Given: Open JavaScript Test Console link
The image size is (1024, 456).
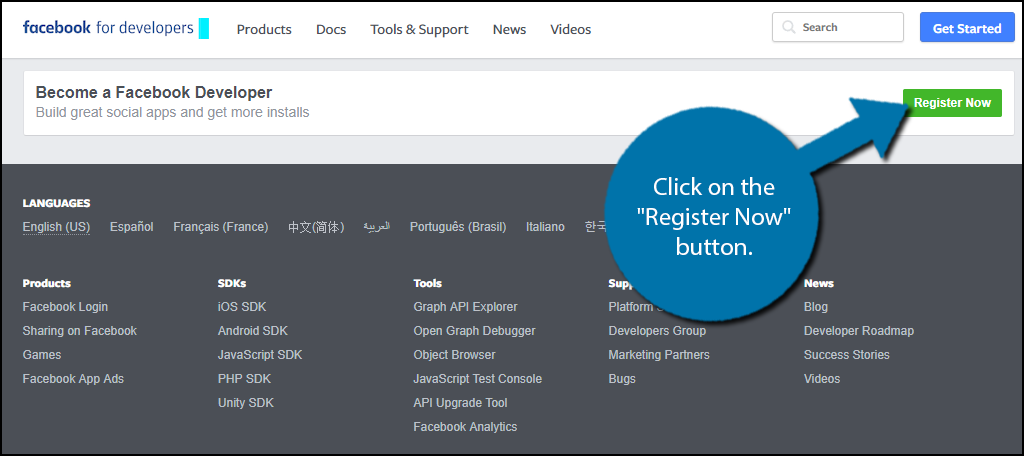Looking at the screenshot, I should 477,378.
